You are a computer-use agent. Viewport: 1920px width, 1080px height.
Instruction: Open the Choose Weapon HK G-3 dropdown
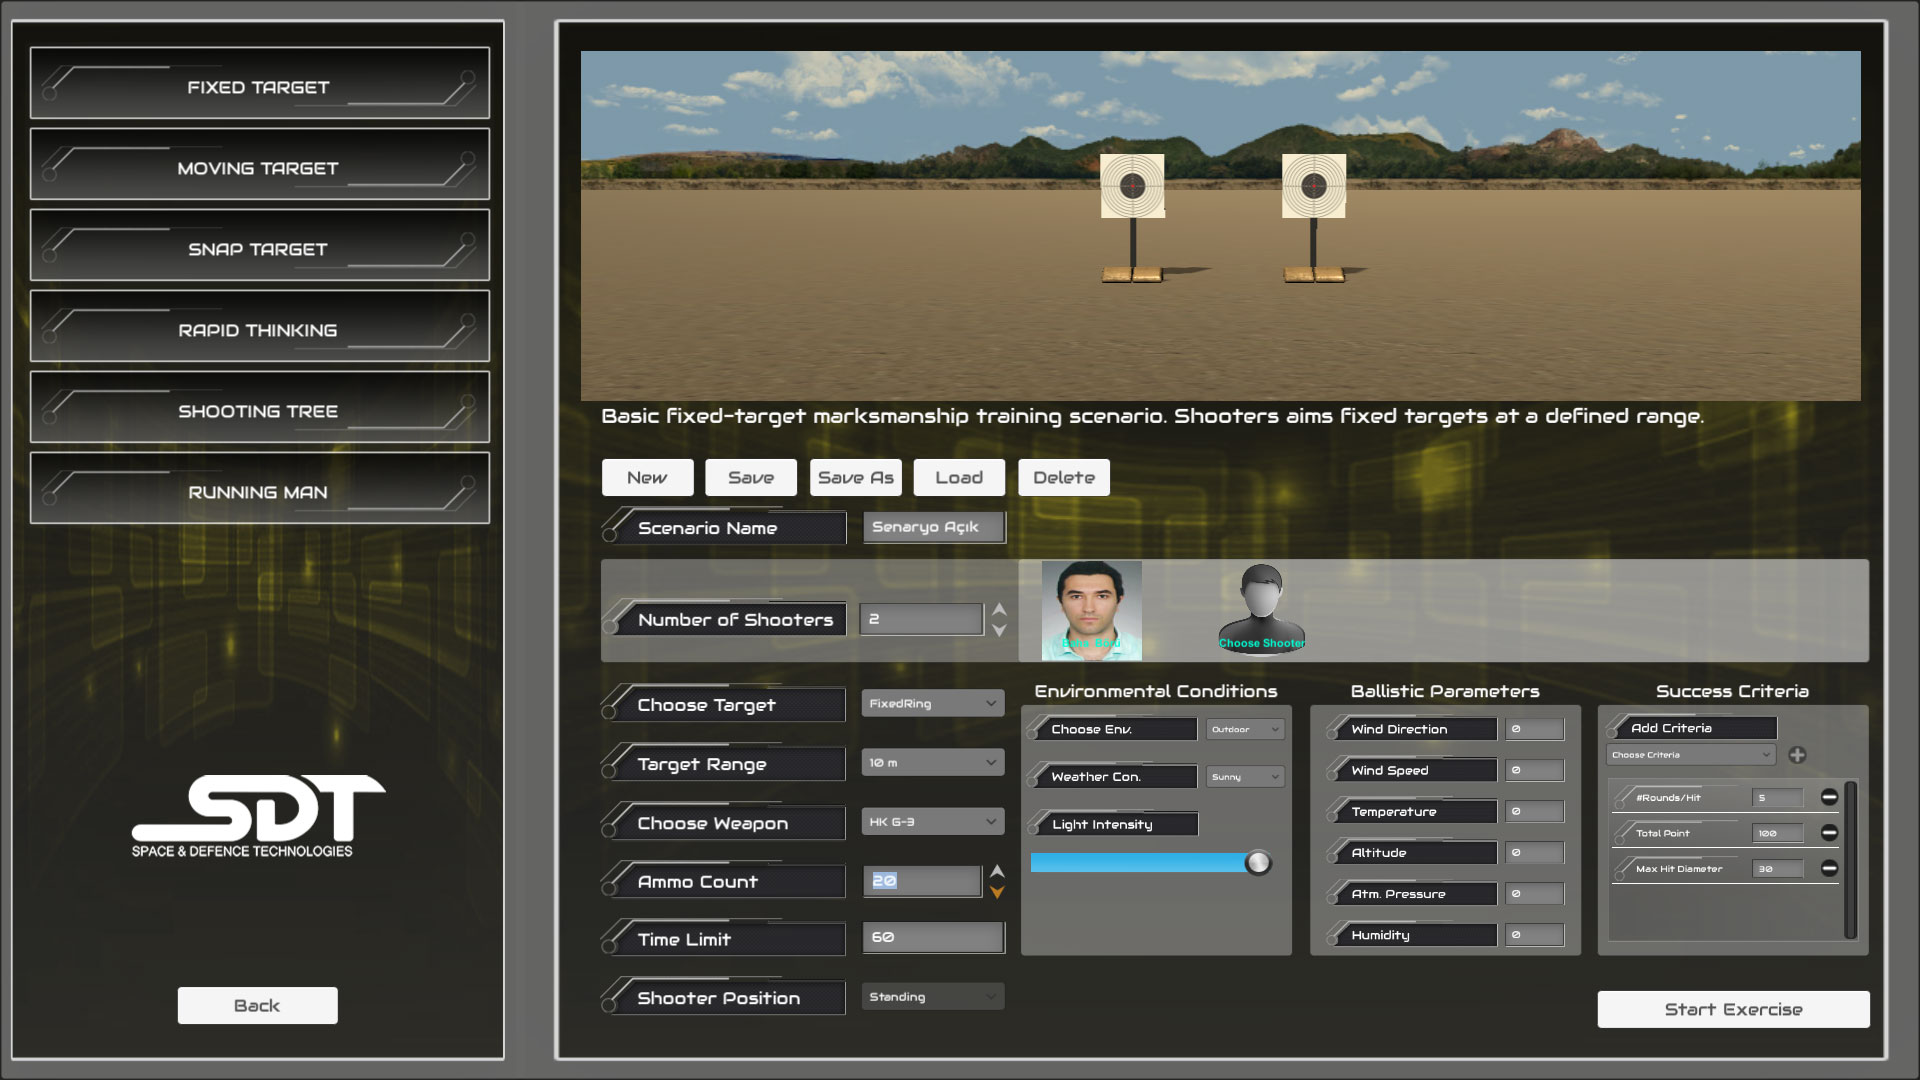(932, 822)
